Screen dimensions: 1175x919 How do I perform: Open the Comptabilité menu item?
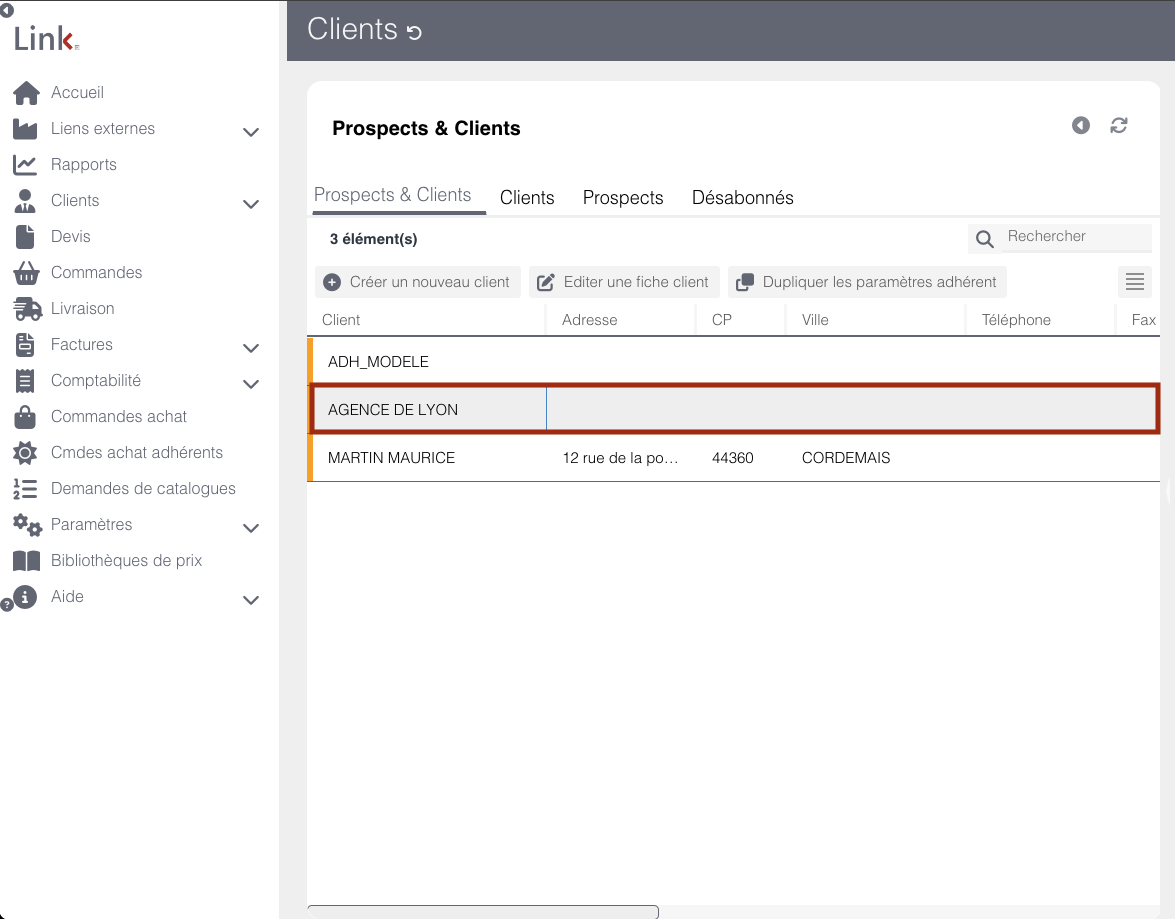coord(96,381)
